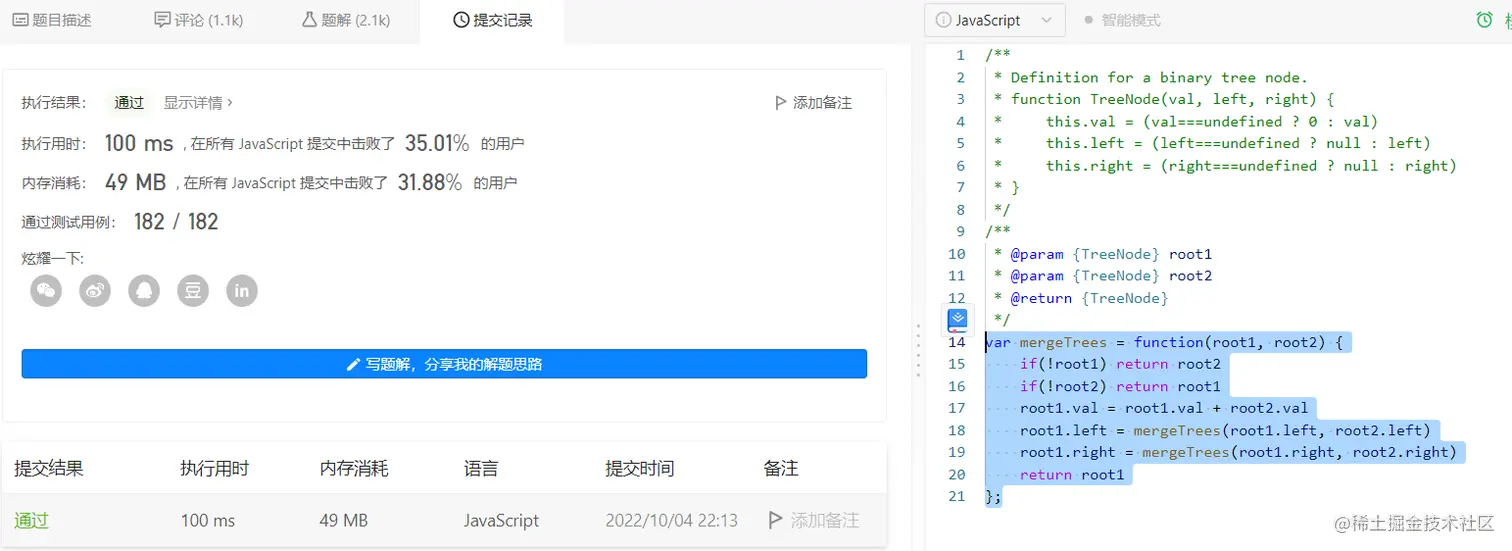Screen dimensions: 1512x551
Task: Click the 182 / 182 test cases value
Action: click(176, 221)
